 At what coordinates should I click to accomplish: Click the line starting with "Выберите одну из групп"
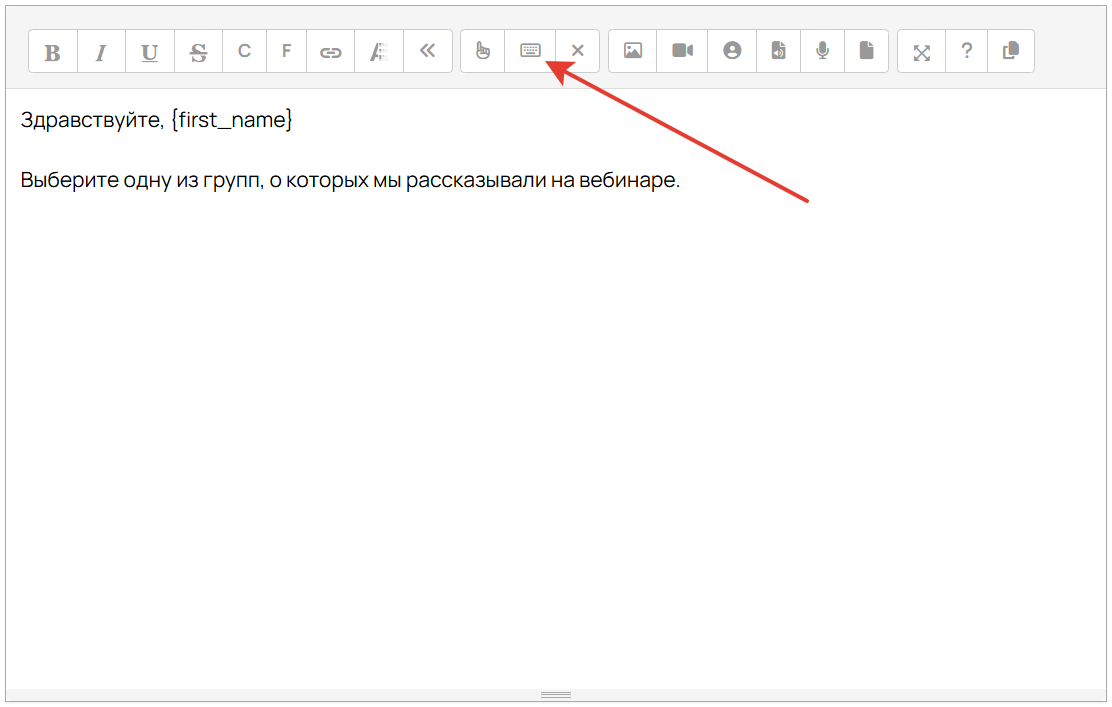tap(350, 180)
